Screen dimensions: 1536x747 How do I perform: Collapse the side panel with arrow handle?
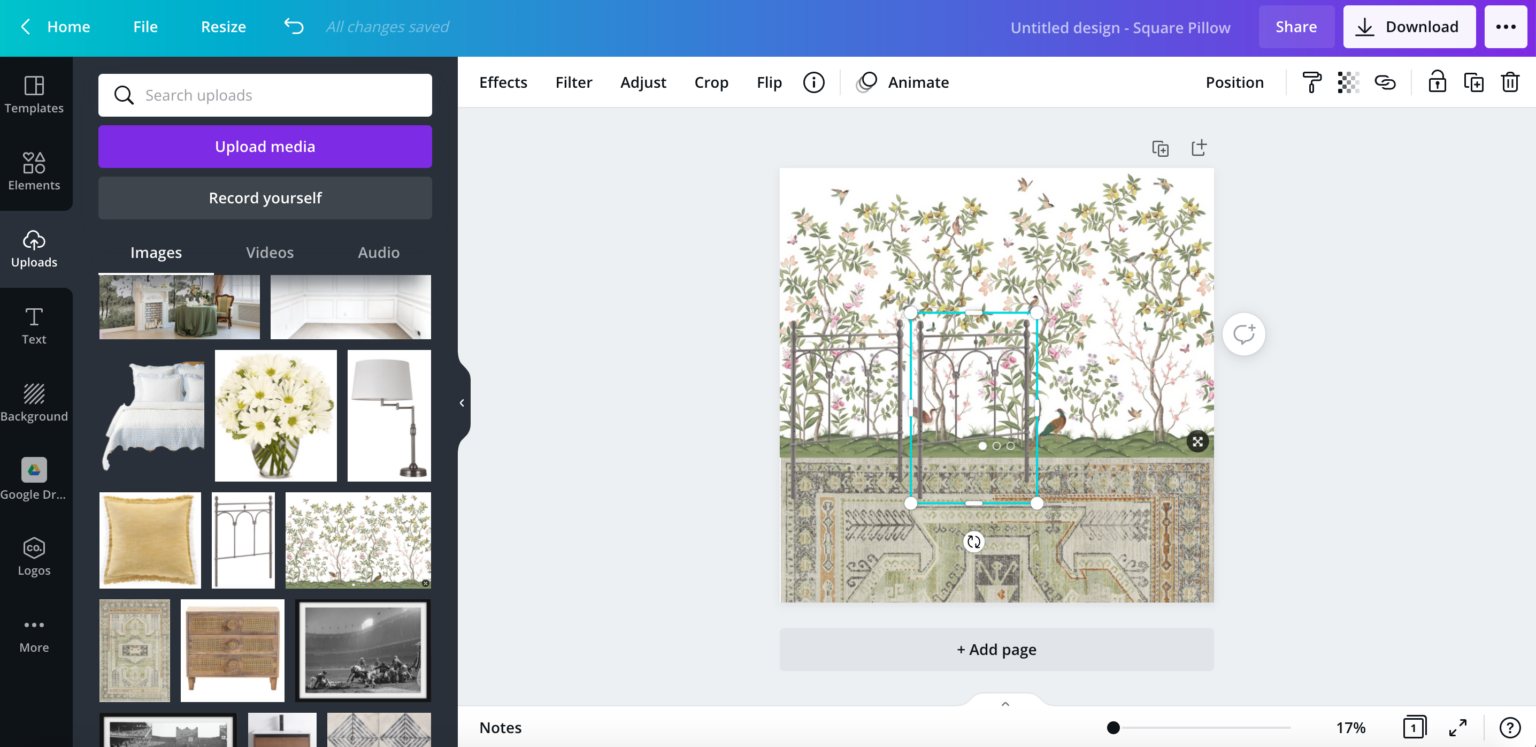coord(463,403)
